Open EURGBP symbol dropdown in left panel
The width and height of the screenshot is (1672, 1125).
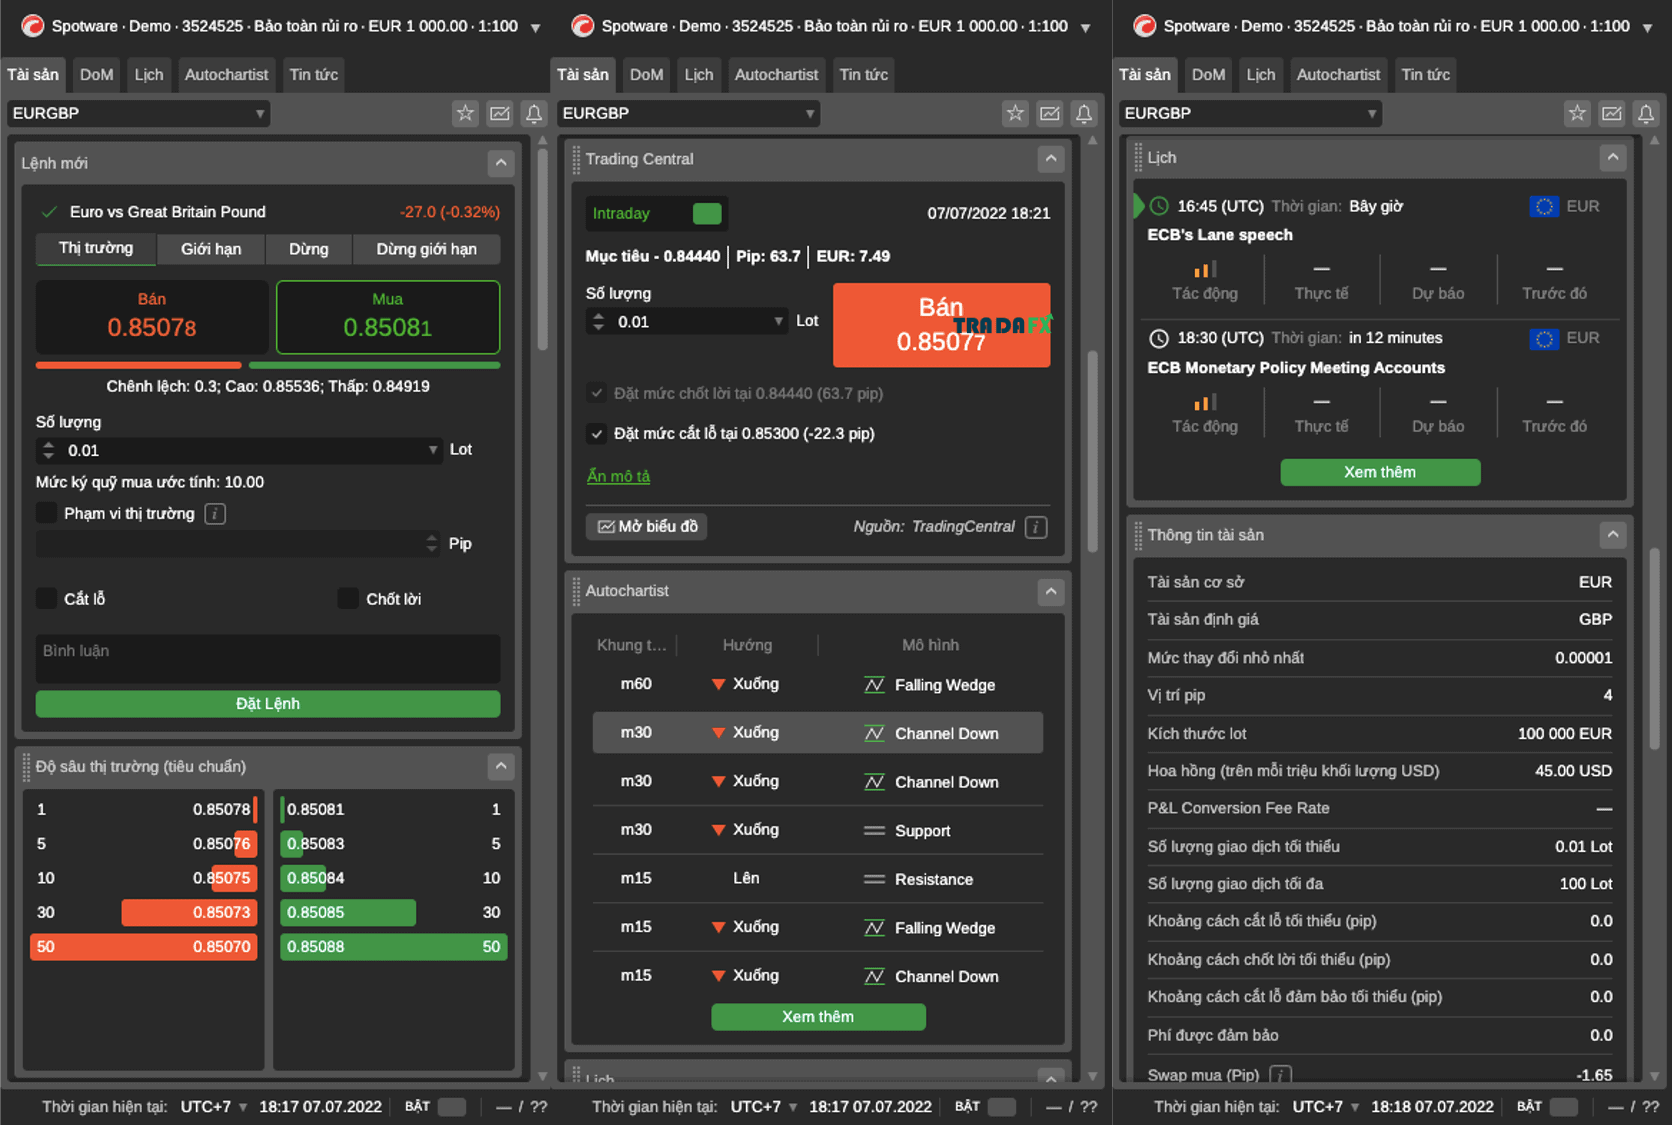(x=139, y=114)
